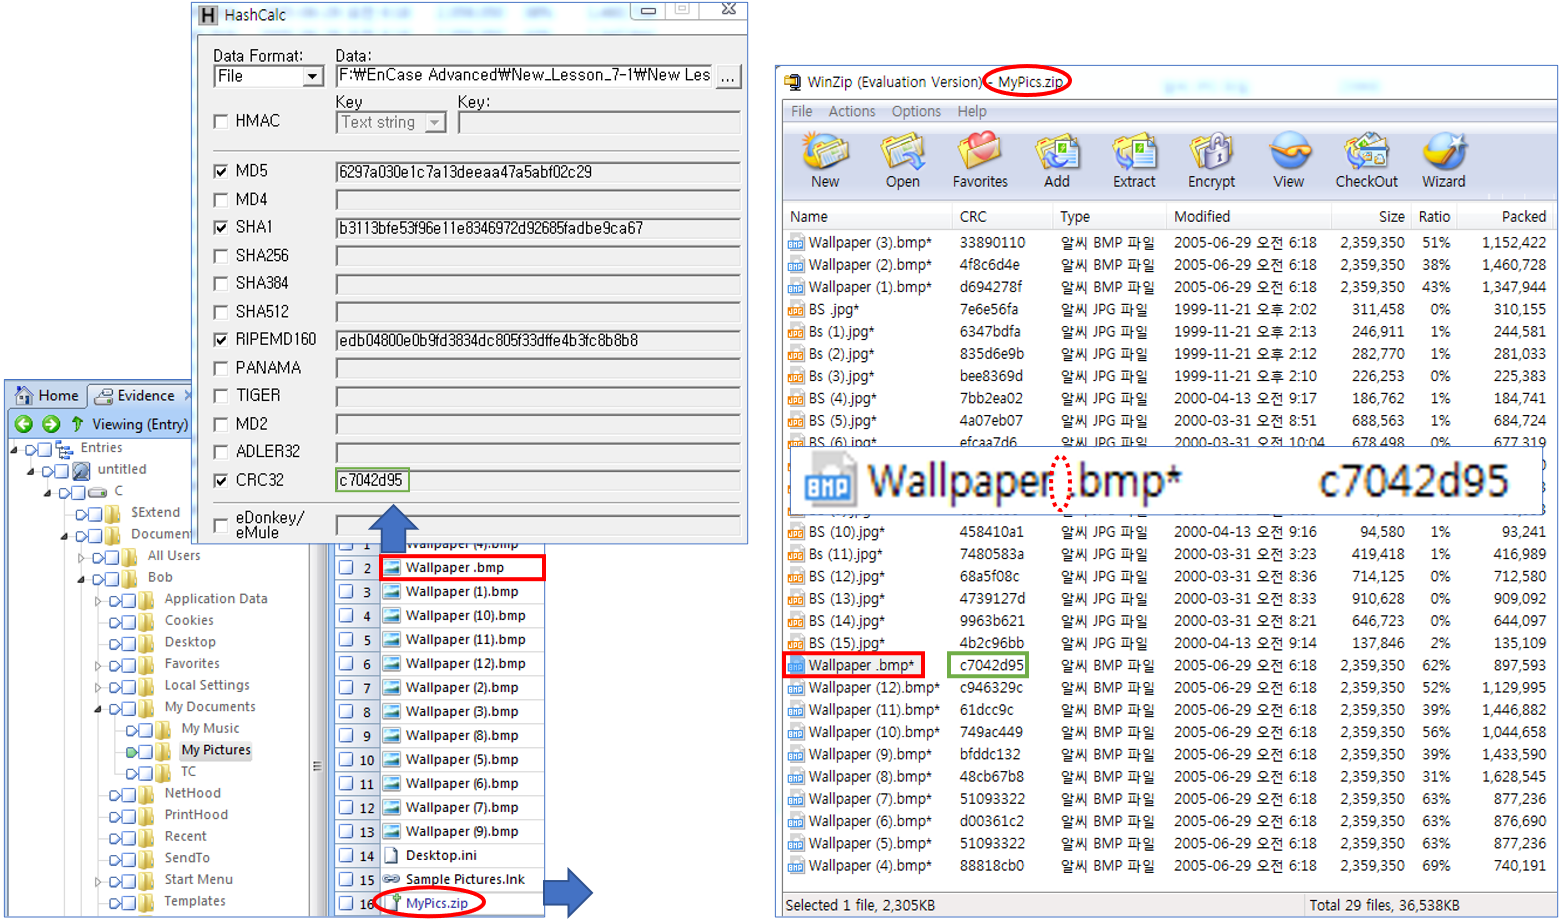
Task: Collapse the My Documents tree node
Action: tap(98, 708)
